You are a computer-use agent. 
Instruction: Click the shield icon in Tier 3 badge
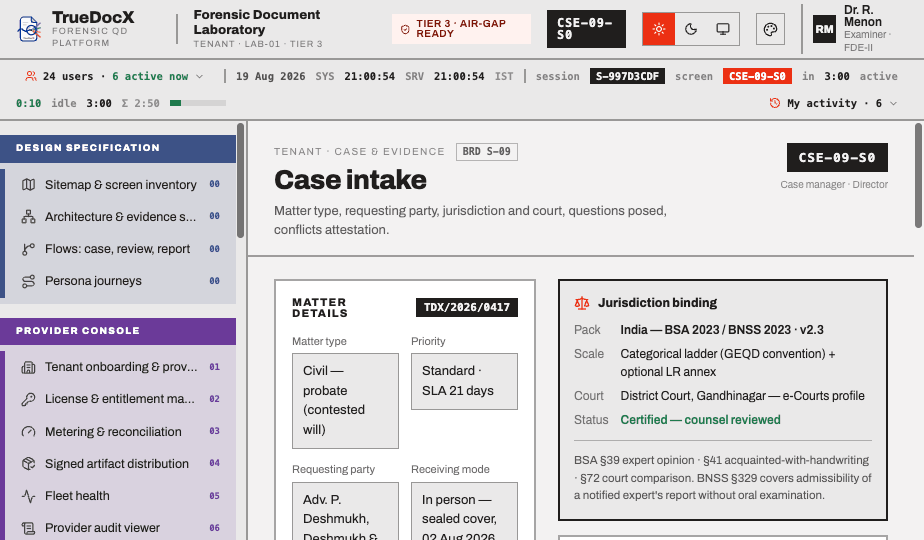[x=405, y=29]
